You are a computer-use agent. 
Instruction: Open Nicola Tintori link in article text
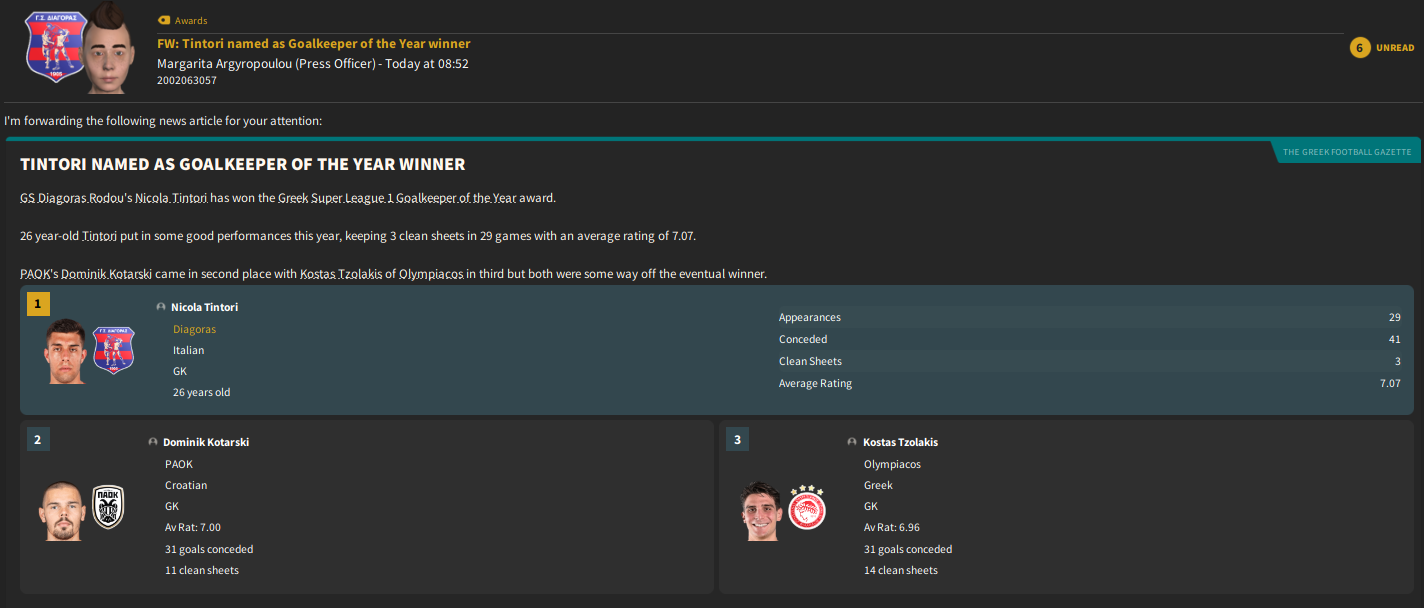[x=171, y=198]
